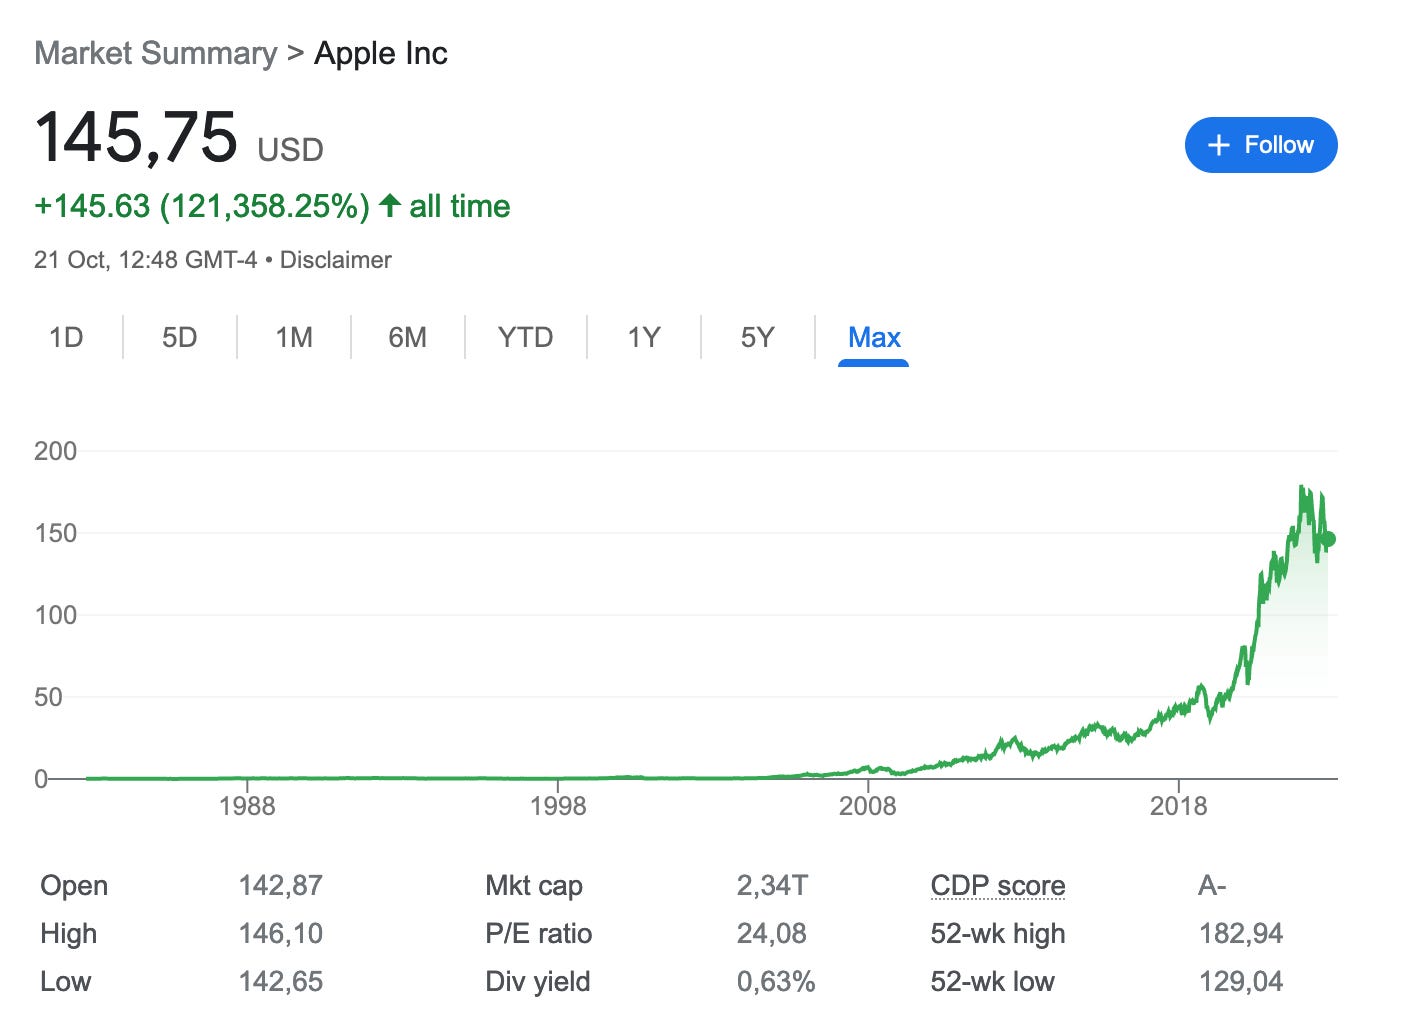Show the 6M chart range
Image resolution: width=1404 pixels, height=1024 pixels.
[x=408, y=338]
